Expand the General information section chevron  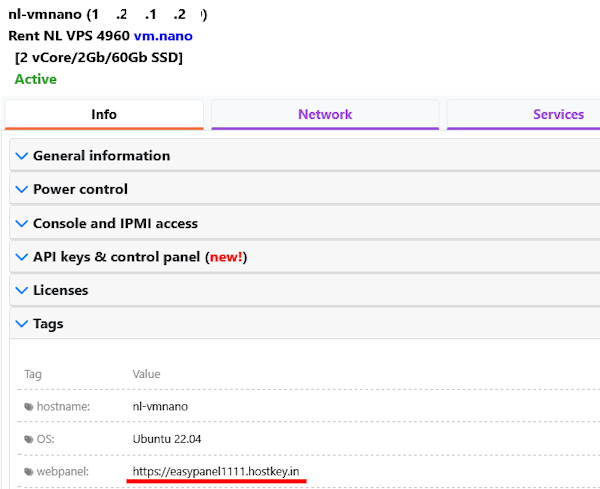(x=22, y=156)
